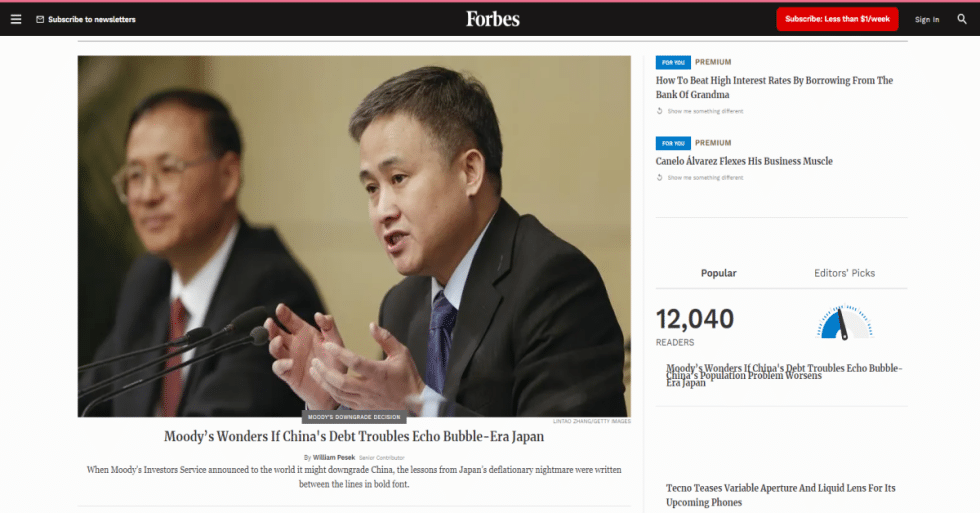The height and width of the screenshot is (513, 980).
Task: Click the Forbes logo
Action: tap(492, 19)
